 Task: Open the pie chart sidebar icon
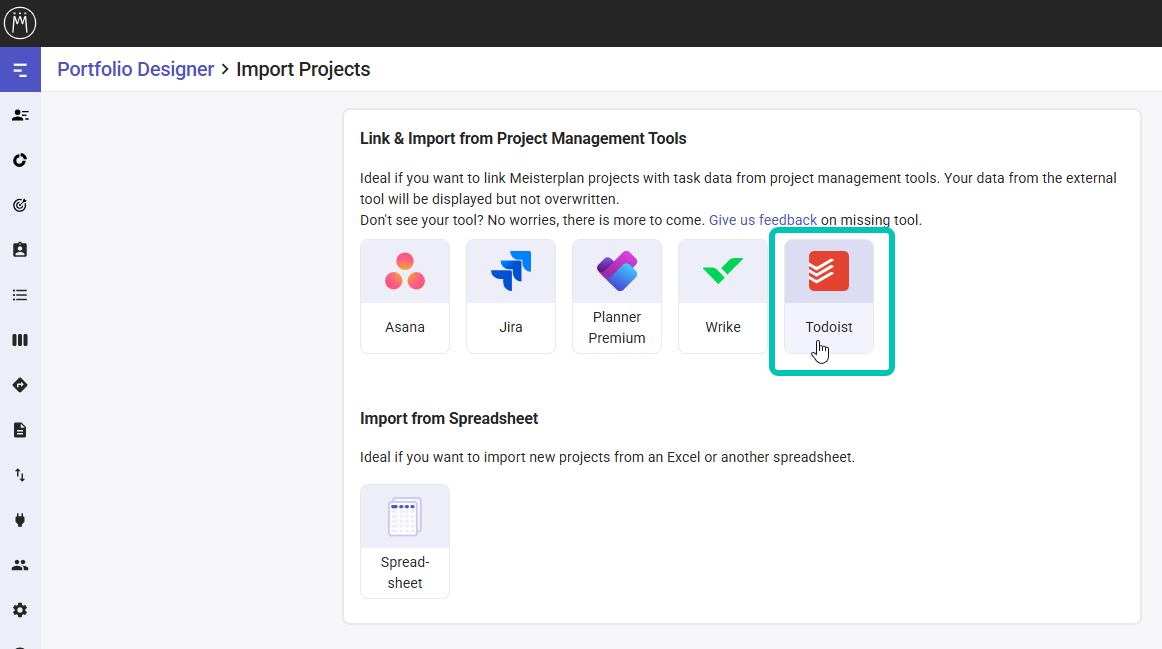(20, 160)
